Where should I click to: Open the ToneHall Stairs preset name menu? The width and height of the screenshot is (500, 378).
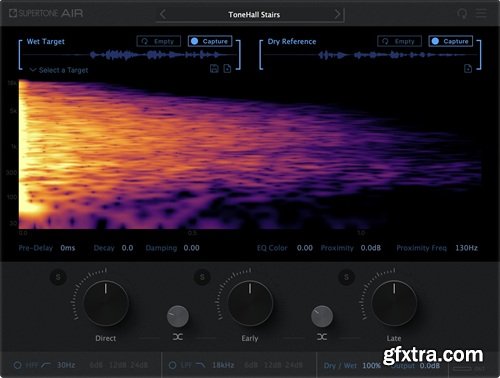coord(254,14)
